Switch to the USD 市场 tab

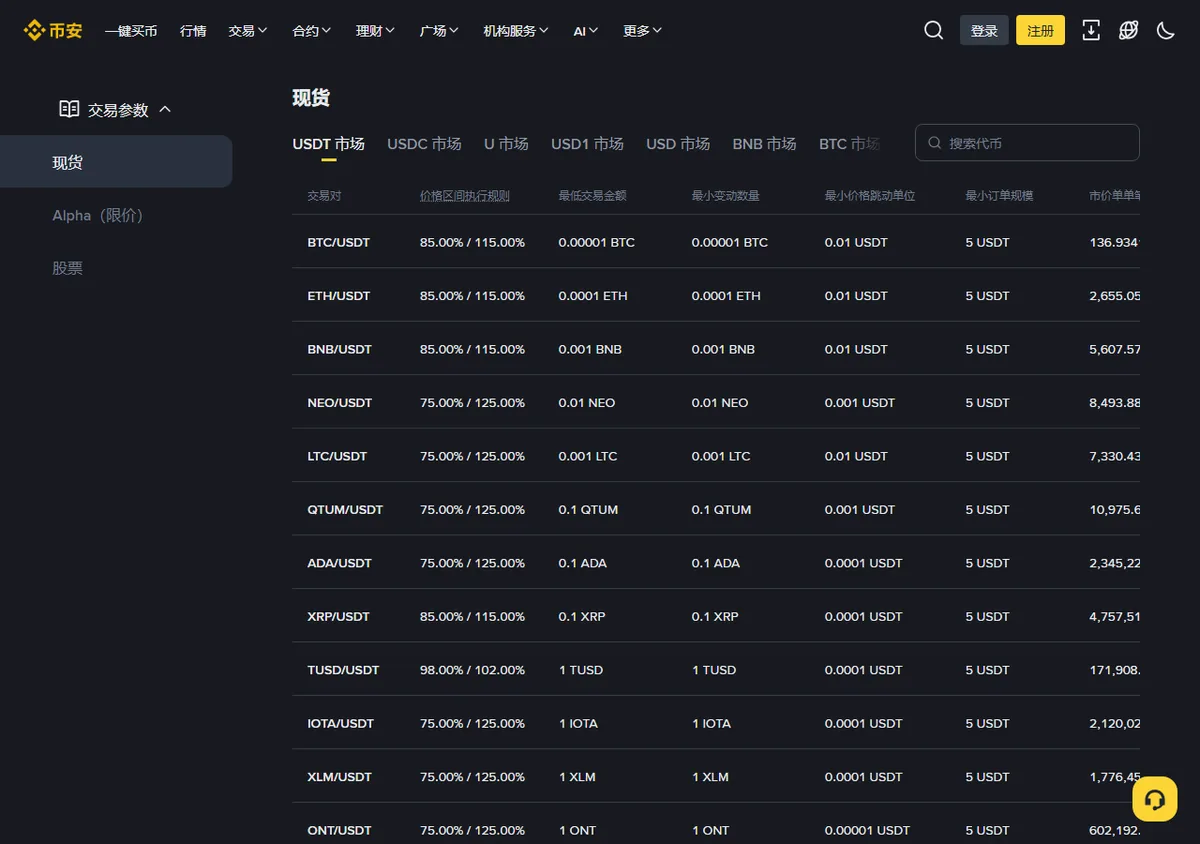(x=678, y=144)
